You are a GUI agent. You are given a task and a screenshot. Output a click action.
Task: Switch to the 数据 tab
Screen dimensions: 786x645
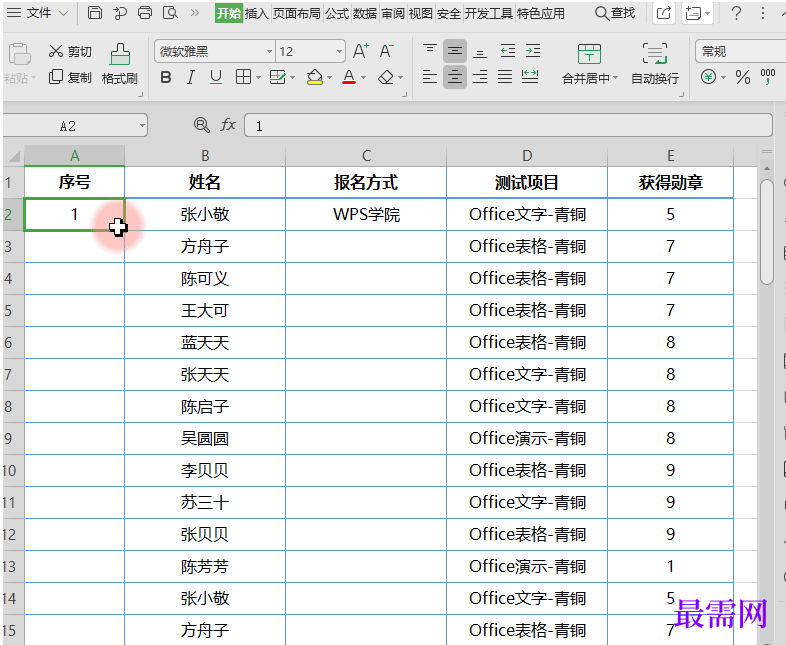click(365, 14)
